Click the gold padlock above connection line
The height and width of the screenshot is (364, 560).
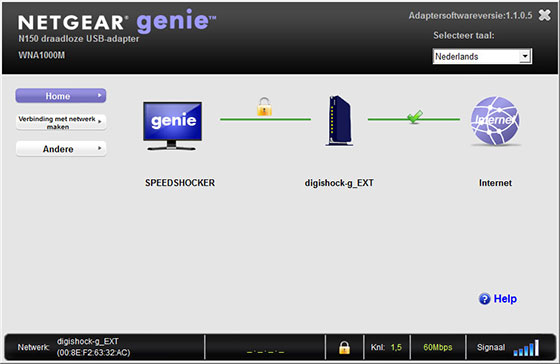click(x=264, y=106)
